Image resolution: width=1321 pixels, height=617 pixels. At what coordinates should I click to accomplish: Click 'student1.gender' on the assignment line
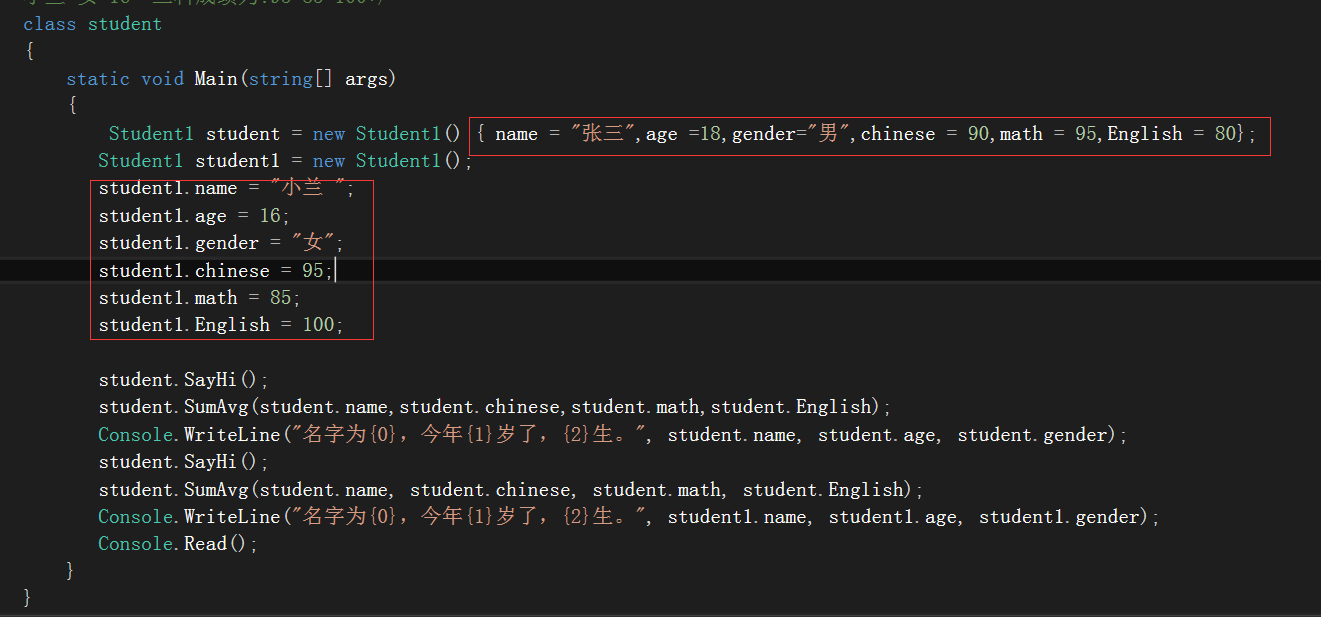pos(178,243)
